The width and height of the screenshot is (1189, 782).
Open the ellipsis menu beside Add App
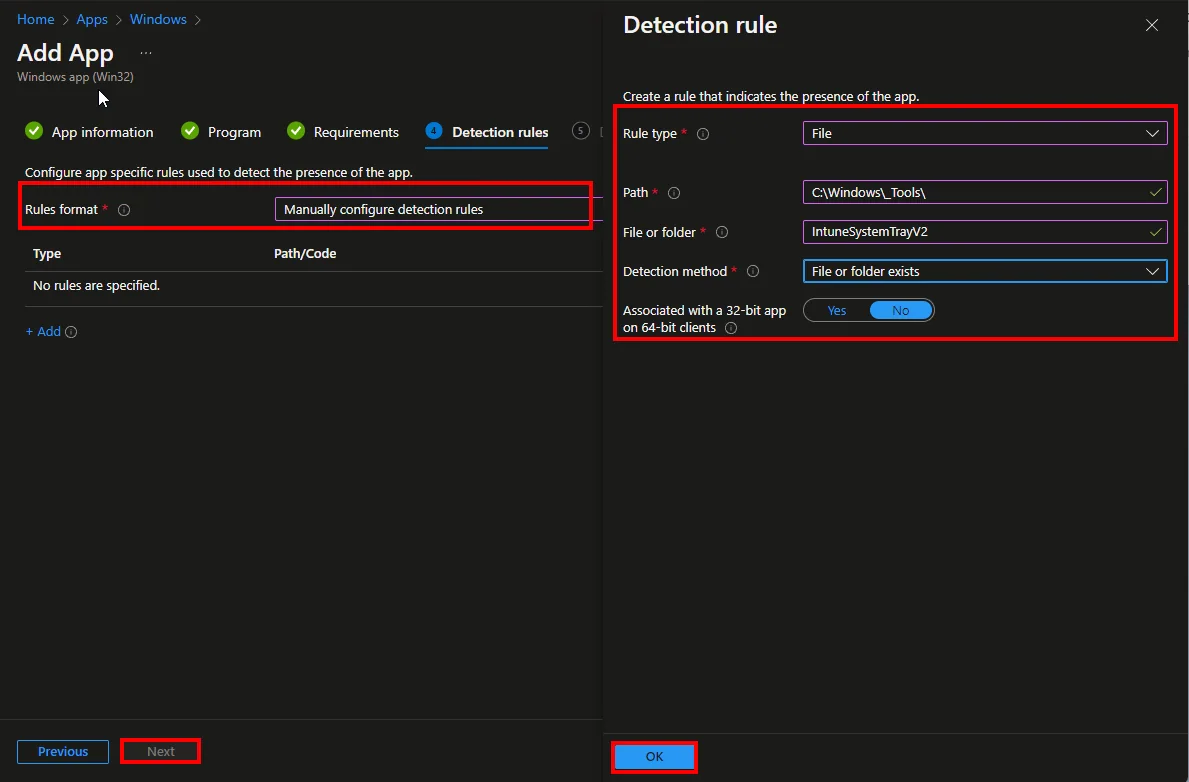point(146,53)
